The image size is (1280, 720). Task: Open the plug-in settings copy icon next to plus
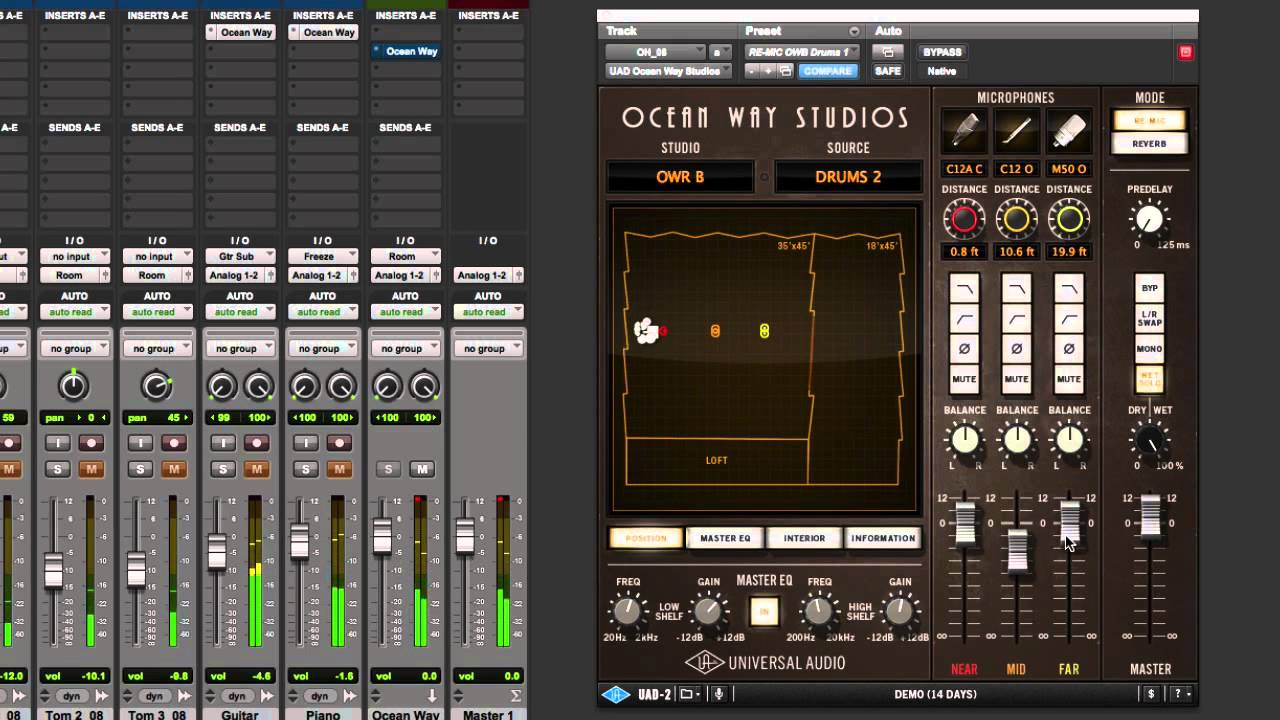click(x=785, y=71)
